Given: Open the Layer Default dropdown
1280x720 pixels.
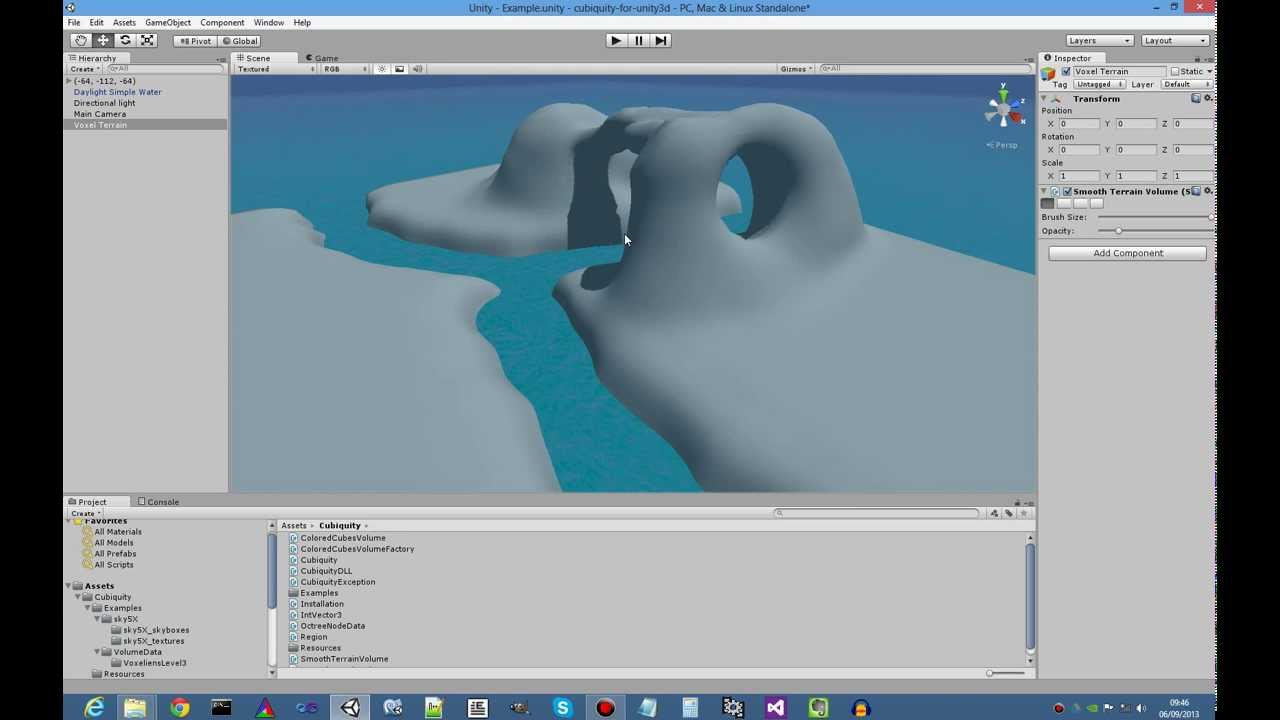Looking at the screenshot, I should tap(1185, 85).
